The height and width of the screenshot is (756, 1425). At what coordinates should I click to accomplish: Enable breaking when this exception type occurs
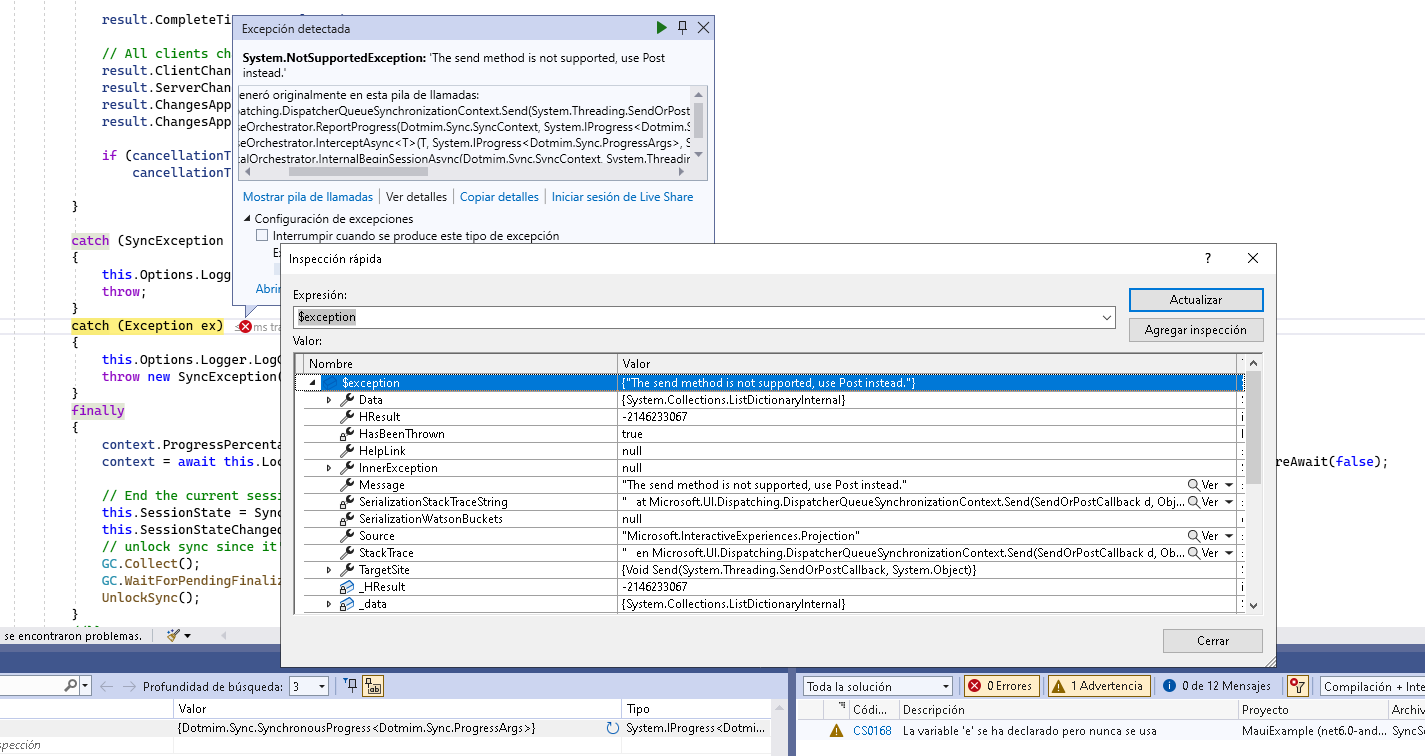pos(262,235)
